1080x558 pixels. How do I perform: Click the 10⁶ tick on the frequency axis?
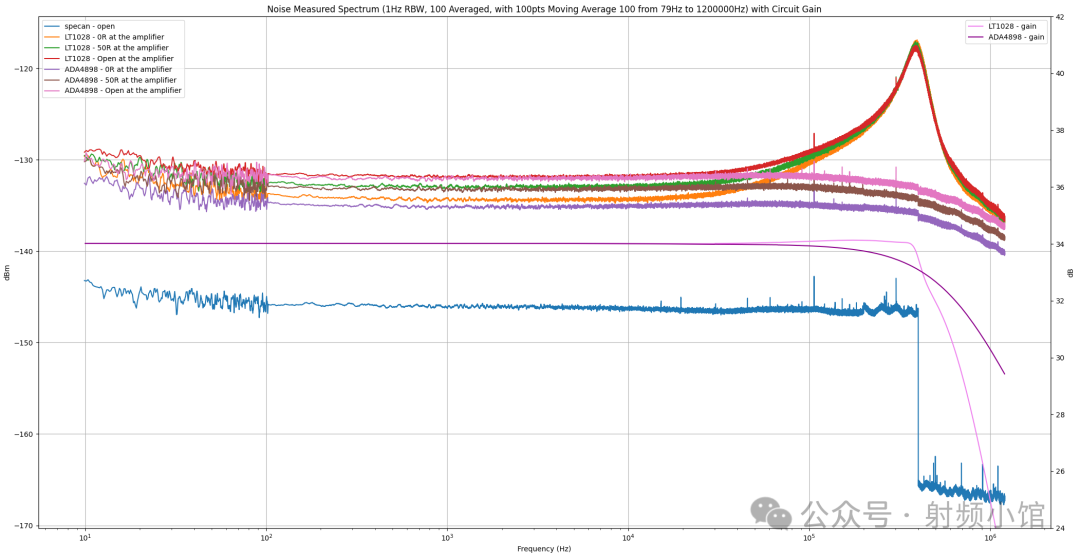[989, 538]
